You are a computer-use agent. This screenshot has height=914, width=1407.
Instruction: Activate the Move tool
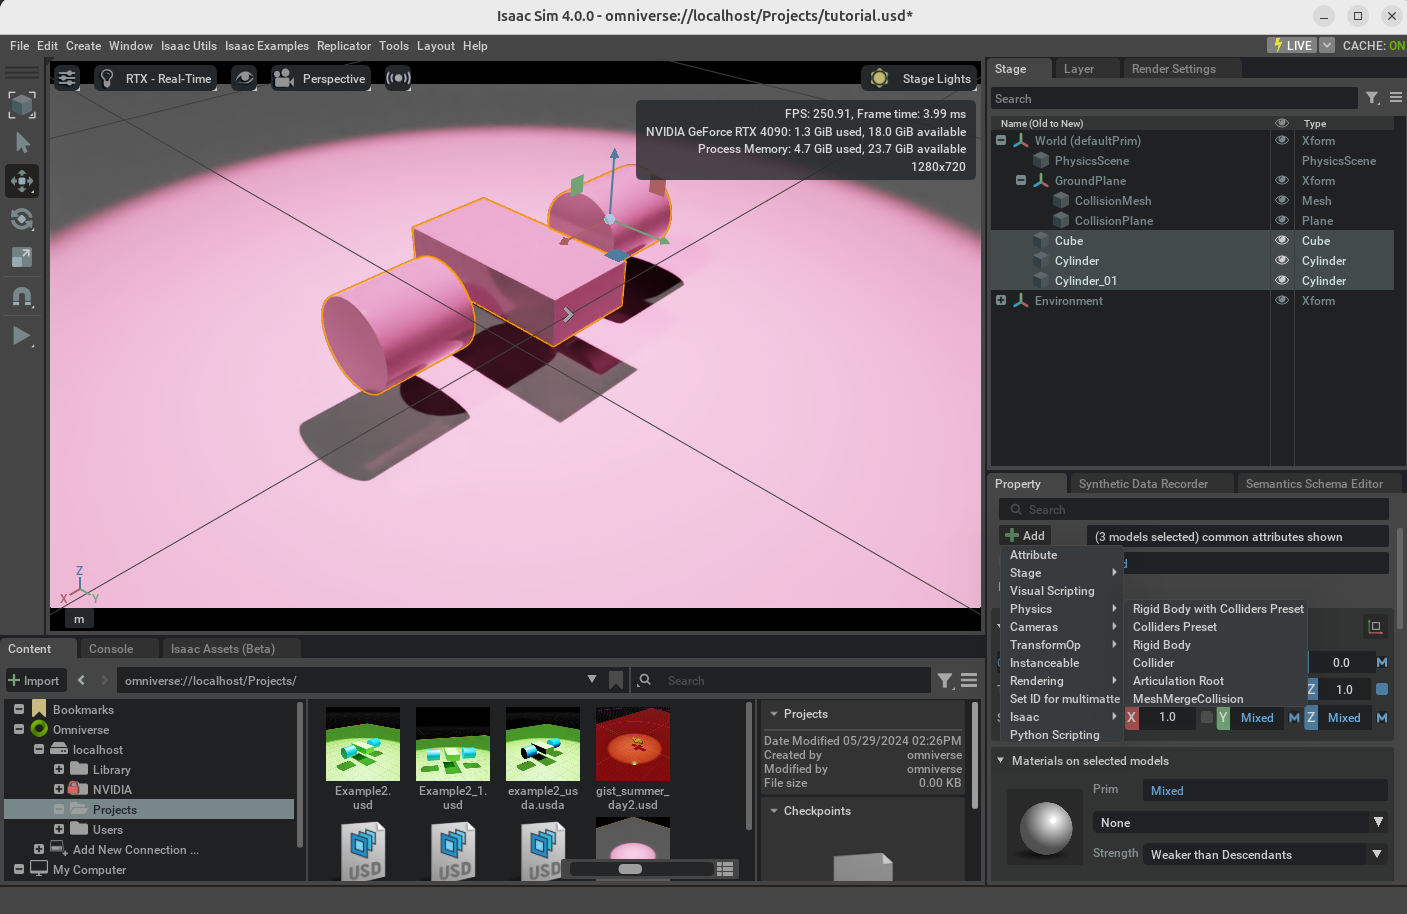point(22,181)
